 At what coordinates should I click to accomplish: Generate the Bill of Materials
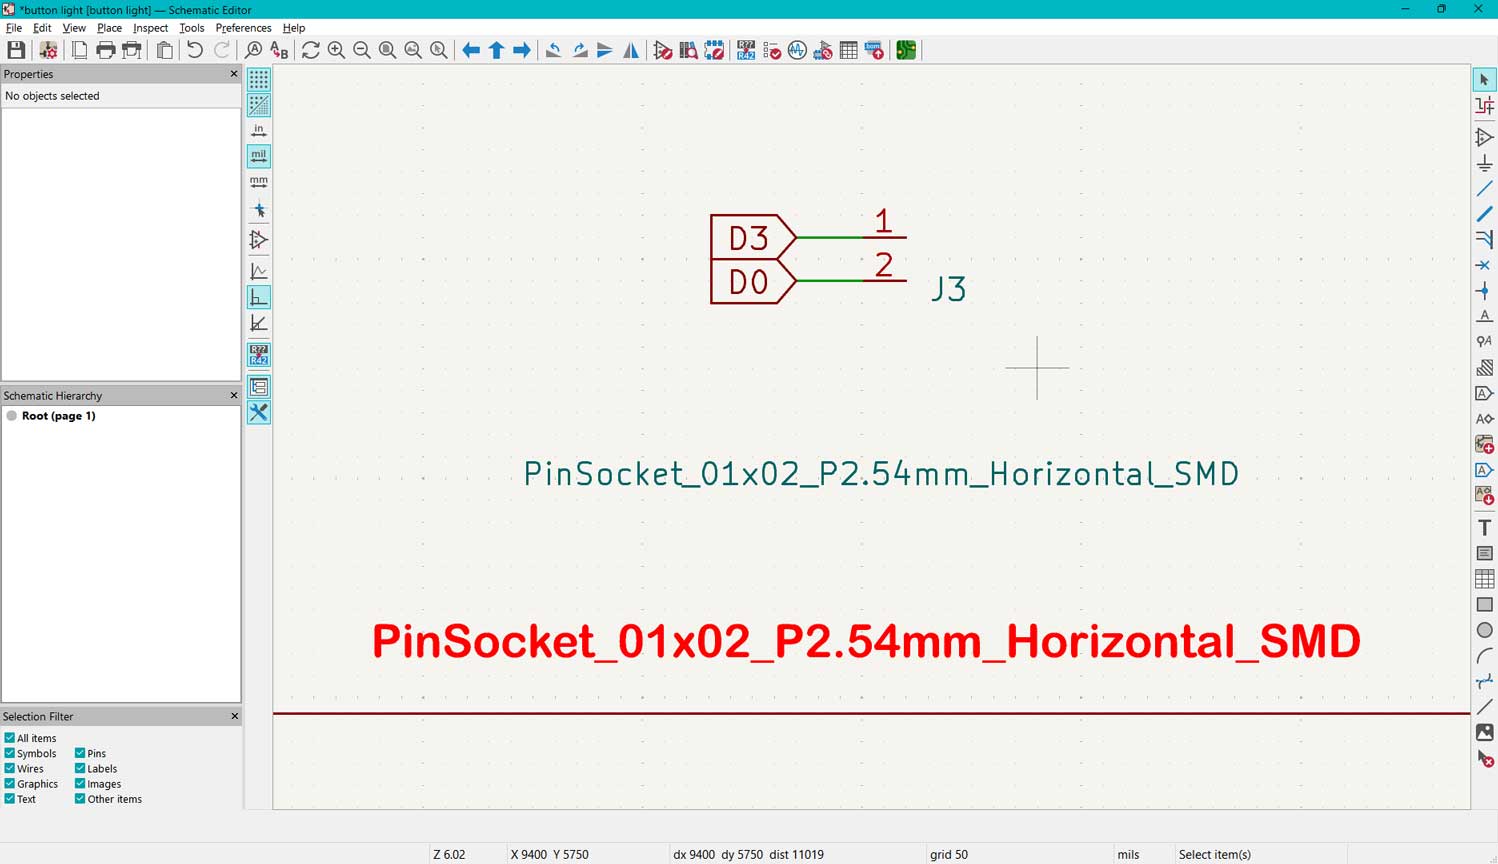[874, 50]
